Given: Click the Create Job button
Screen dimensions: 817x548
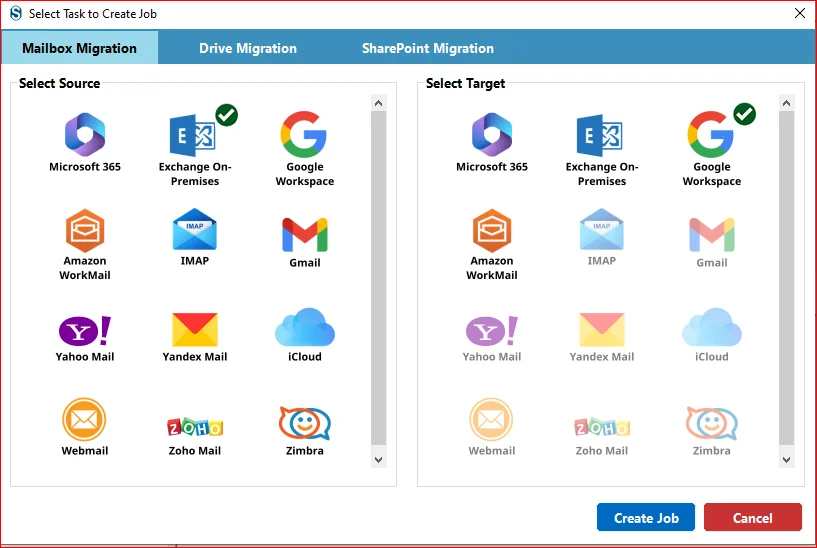Looking at the screenshot, I should pyautogui.click(x=646, y=517).
